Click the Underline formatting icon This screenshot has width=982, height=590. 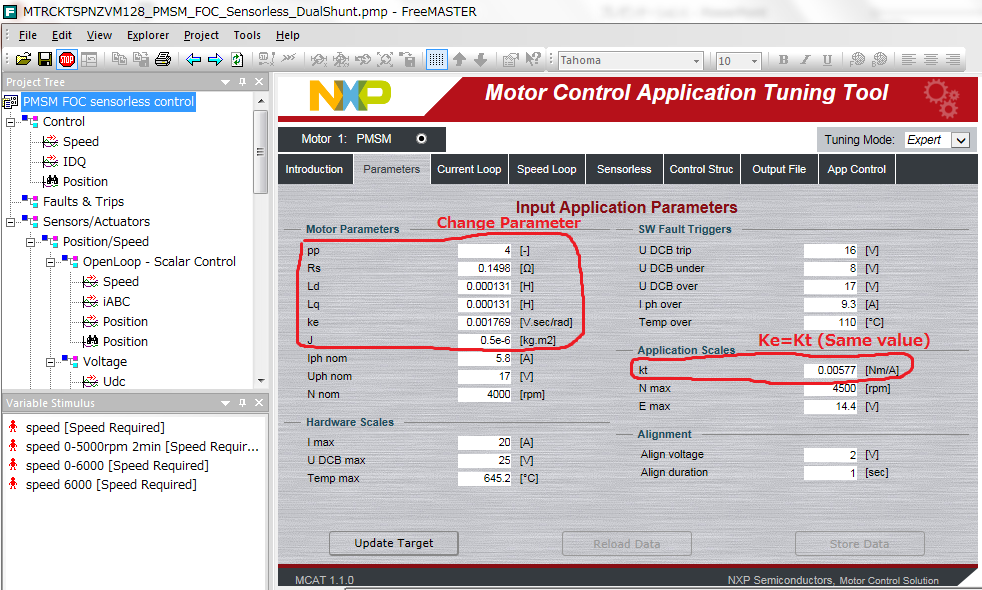pyautogui.click(x=827, y=60)
